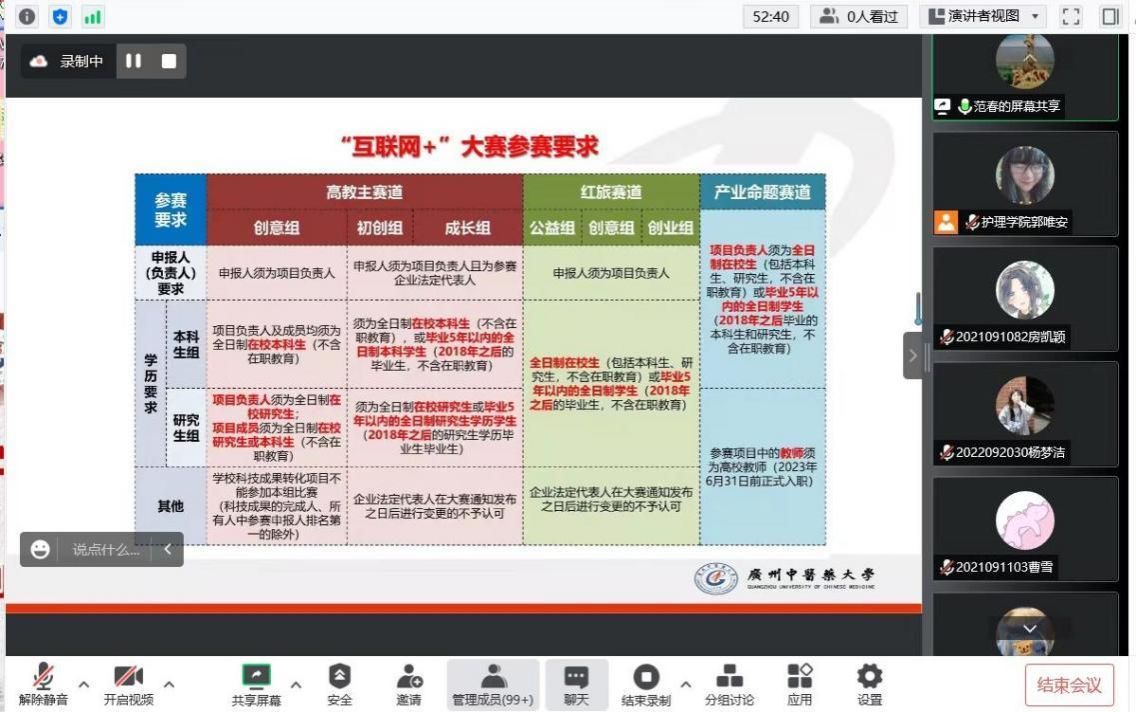The image size is (1136, 712).
Task: Expand video options arrow beside 开启视频
Action: click(169, 684)
